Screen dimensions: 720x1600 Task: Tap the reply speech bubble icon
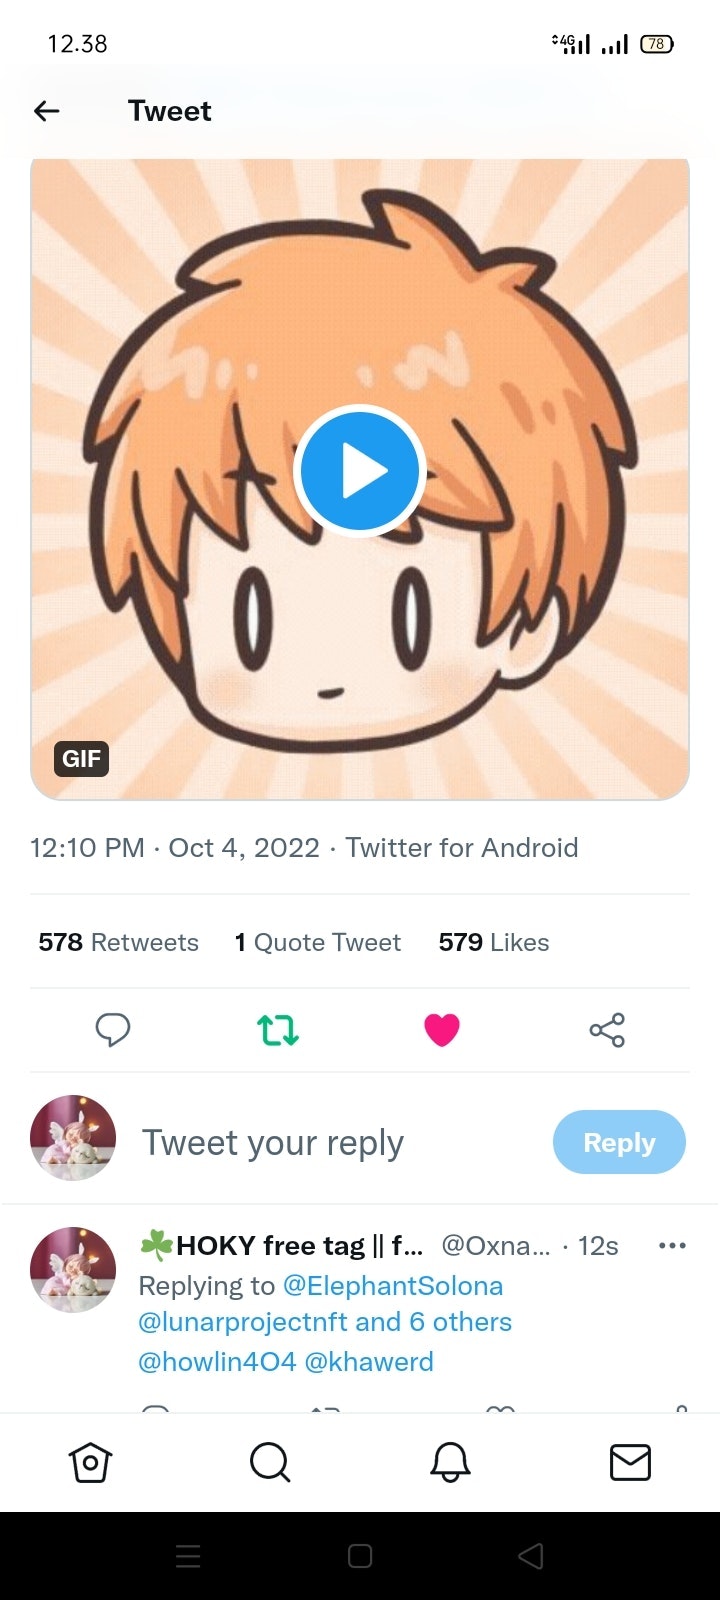coord(112,1029)
